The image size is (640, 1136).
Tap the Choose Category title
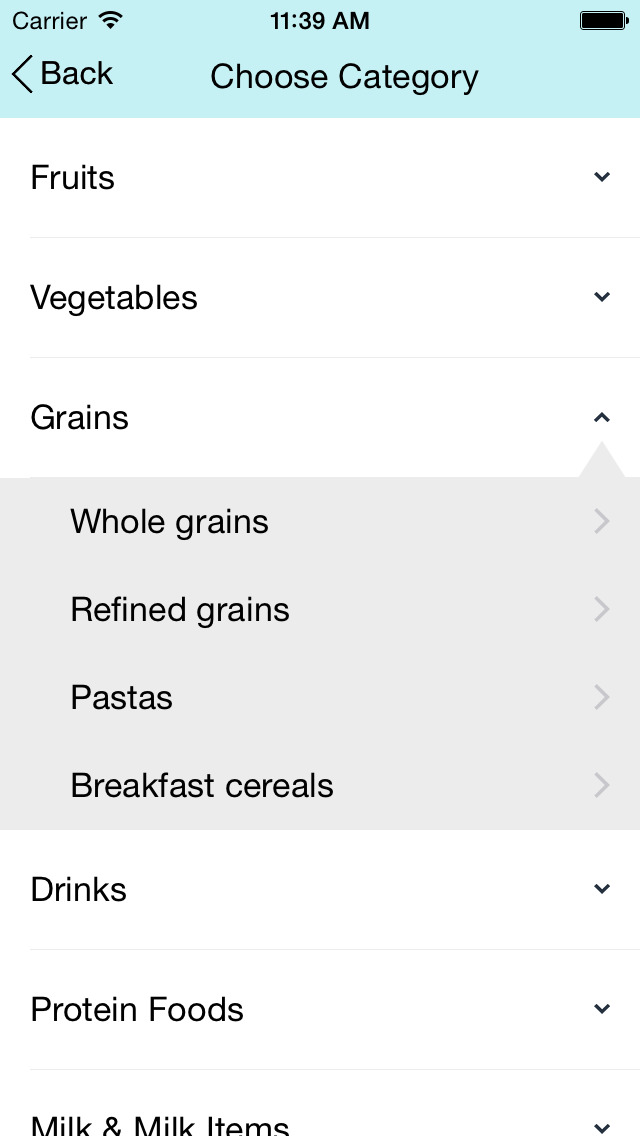[344, 77]
